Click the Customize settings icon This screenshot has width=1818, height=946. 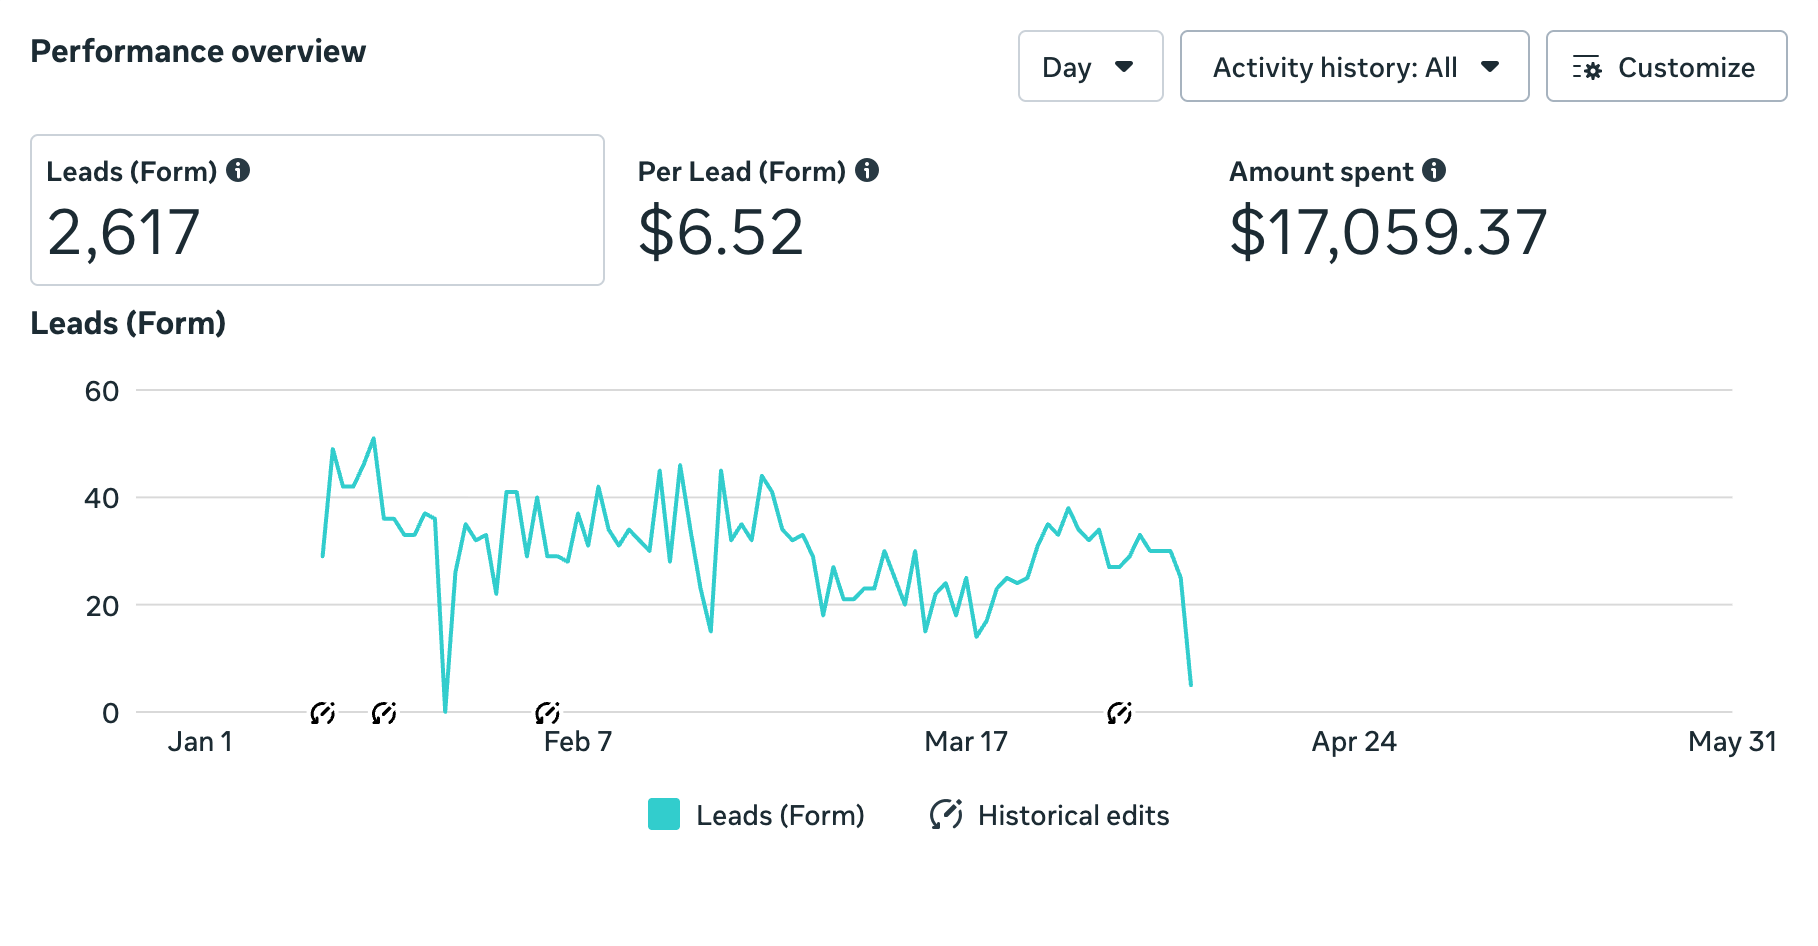[1587, 67]
